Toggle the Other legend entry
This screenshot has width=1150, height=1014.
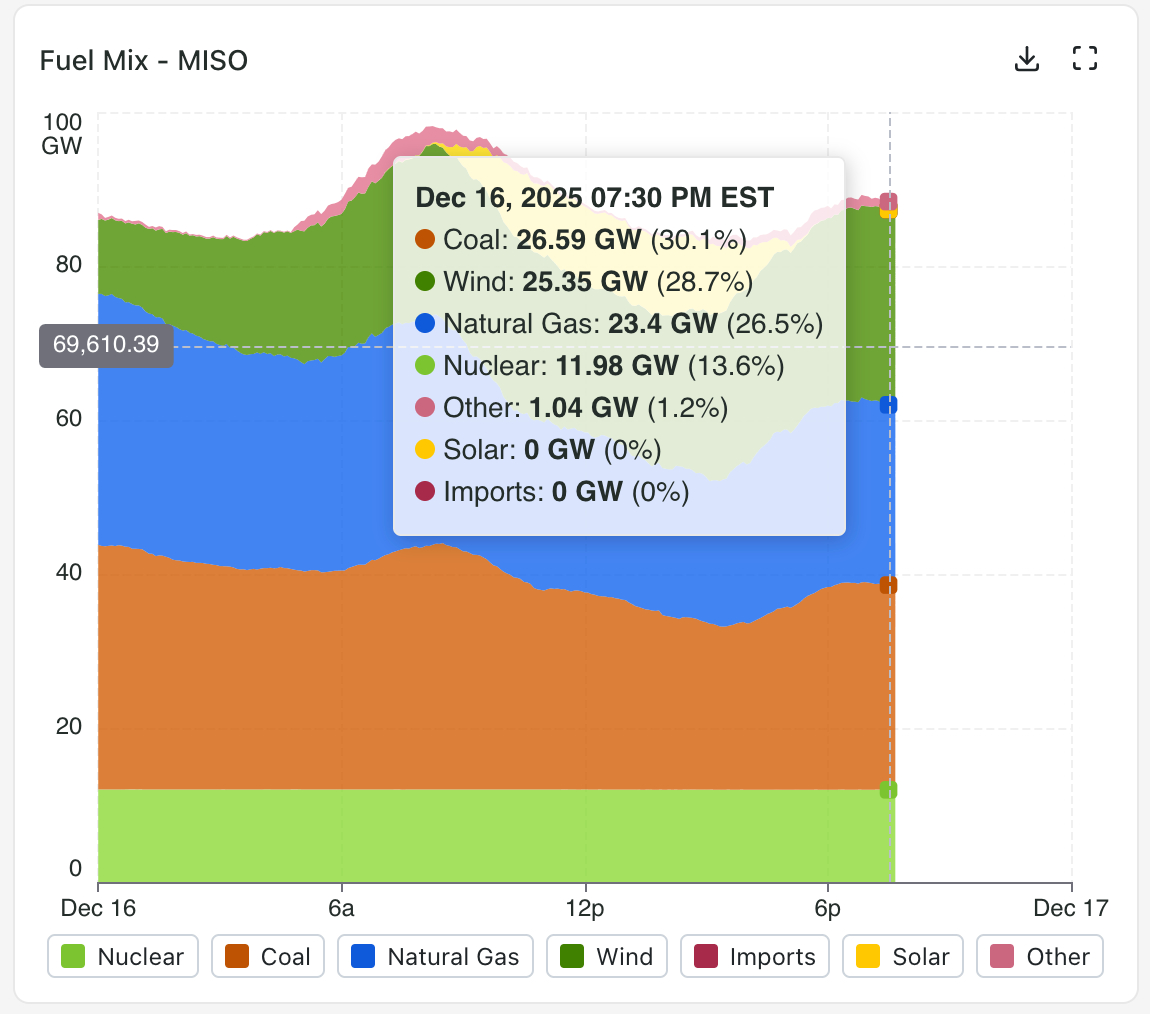point(1040,957)
